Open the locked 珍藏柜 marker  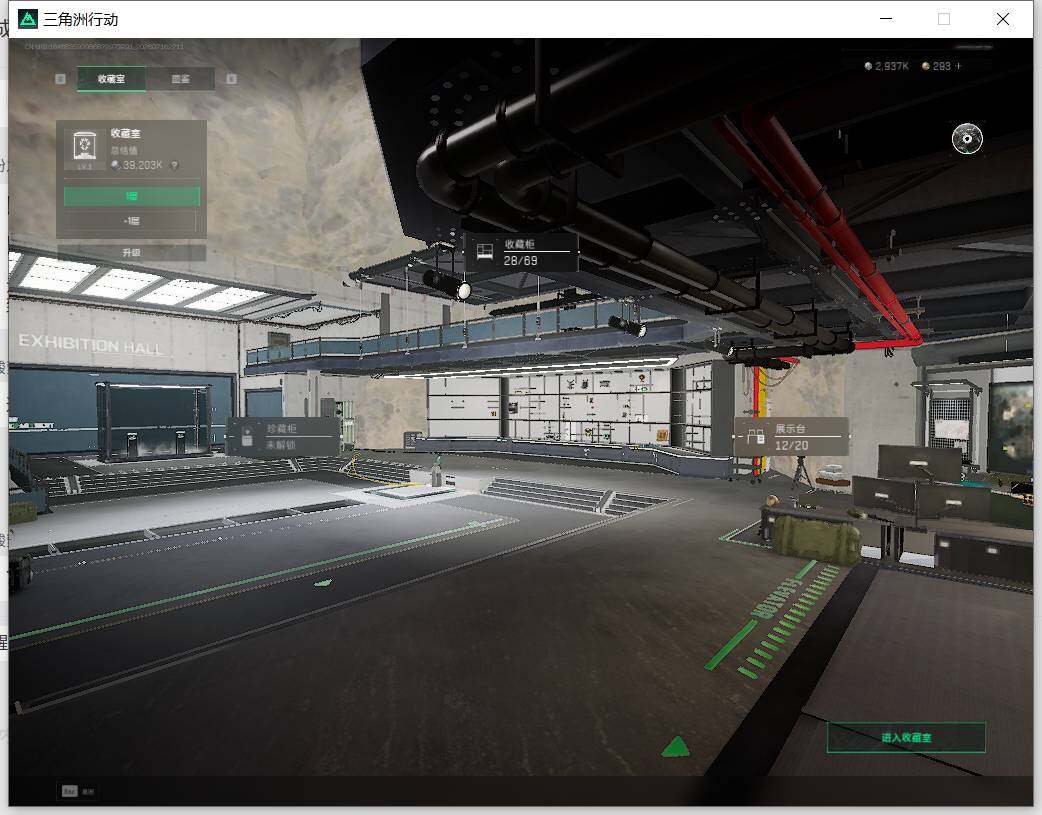pos(282,436)
